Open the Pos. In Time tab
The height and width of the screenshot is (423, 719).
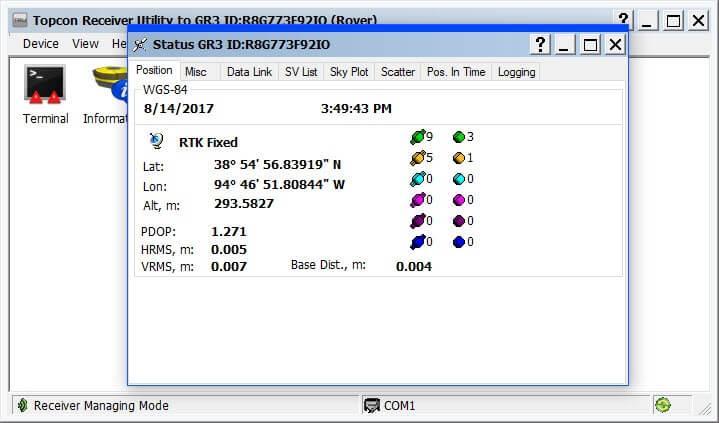click(x=455, y=71)
